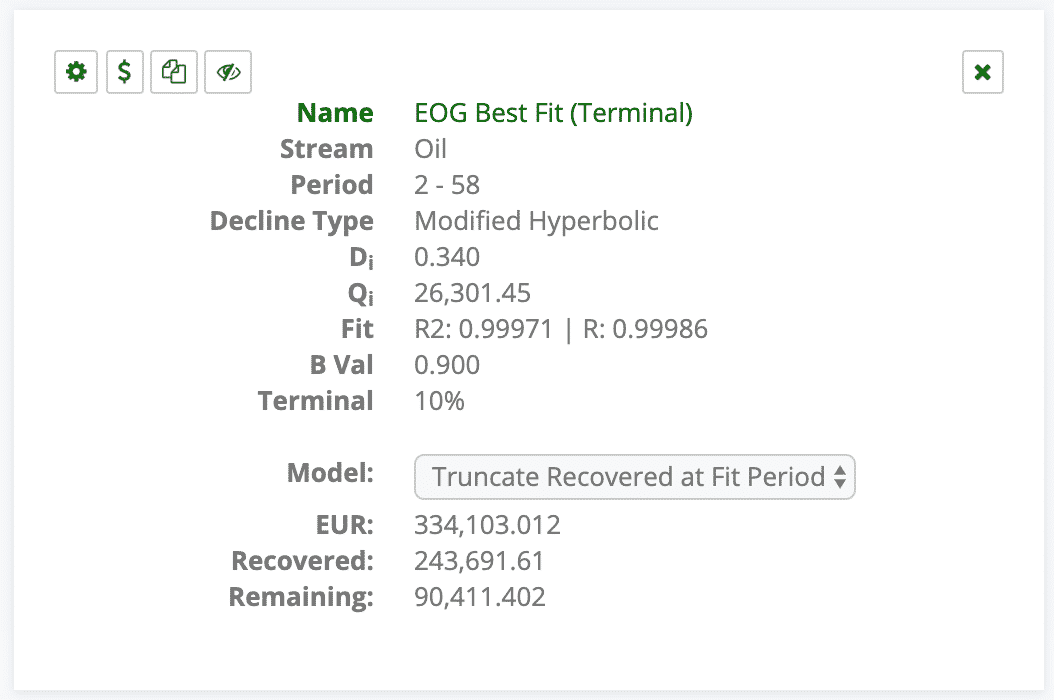
Task: Click the EUR value 334,103.012
Action: pos(487,525)
